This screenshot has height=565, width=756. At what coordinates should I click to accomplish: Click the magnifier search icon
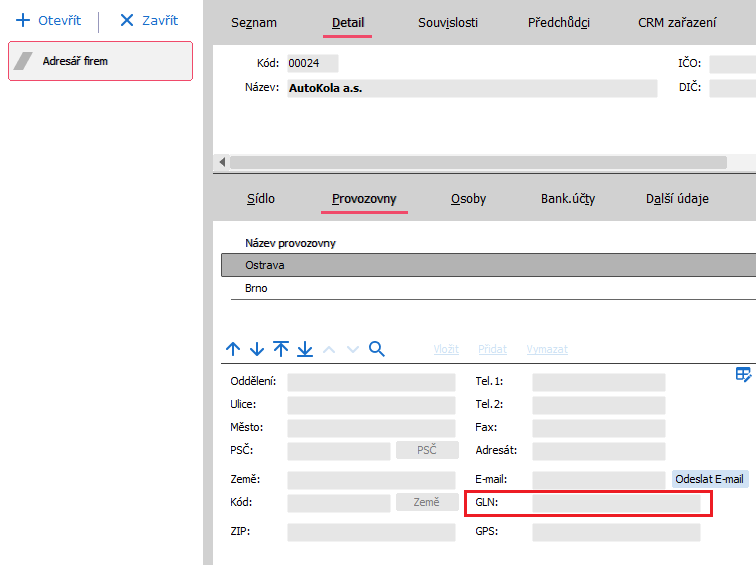click(x=377, y=349)
